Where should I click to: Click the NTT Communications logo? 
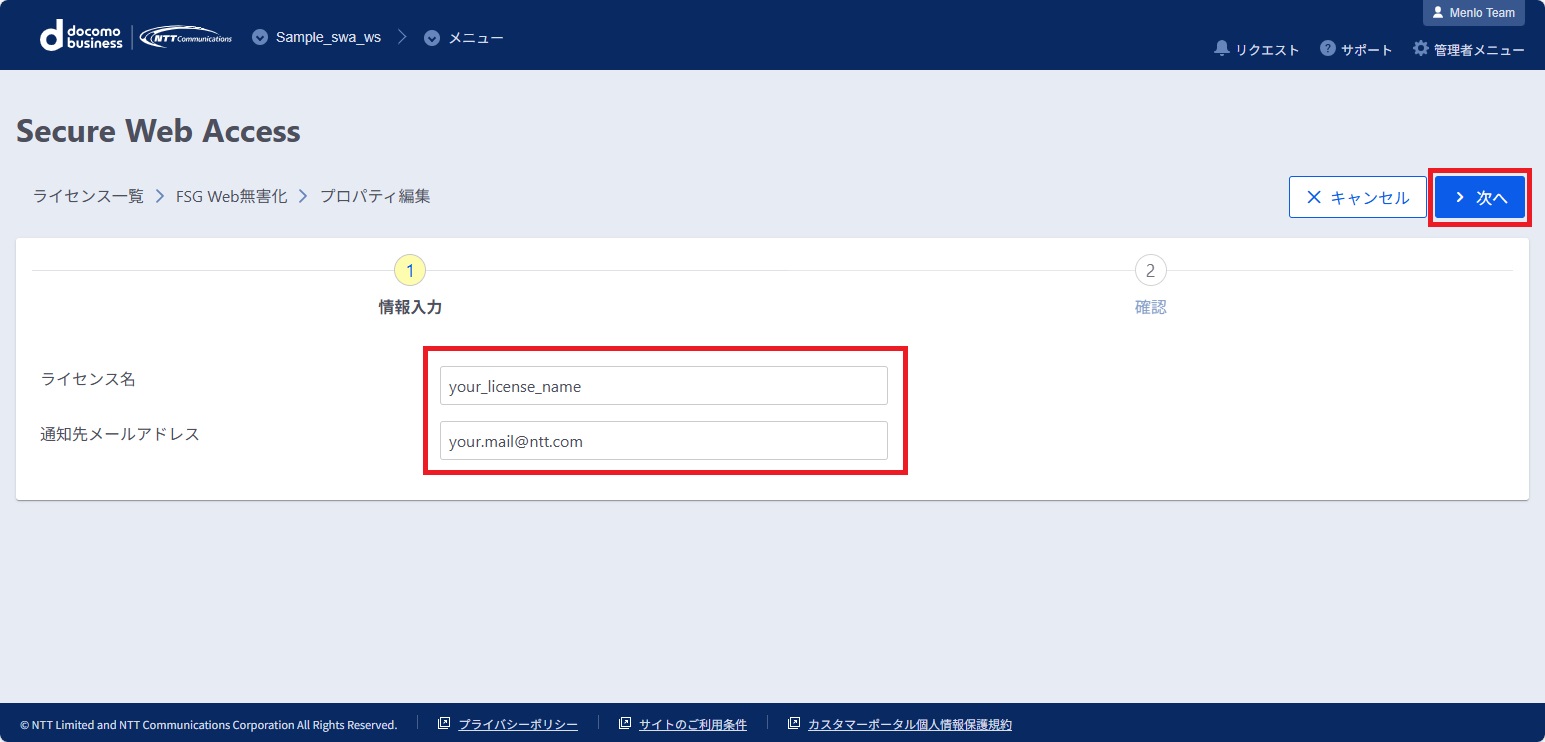[x=186, y=38]
